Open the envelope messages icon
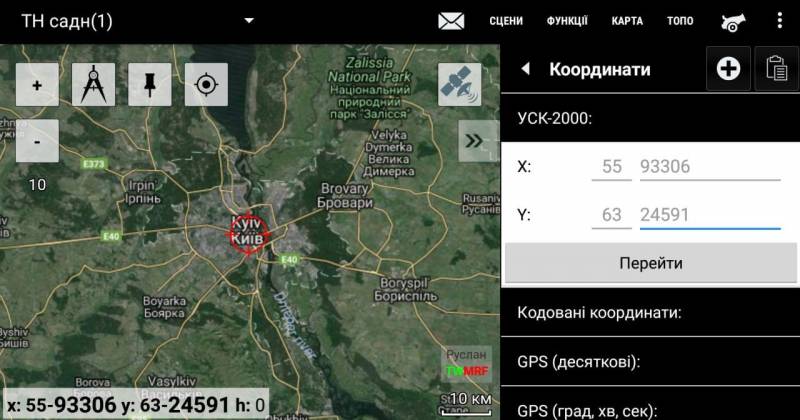The image size is (800, 420). tap(451, 21)
